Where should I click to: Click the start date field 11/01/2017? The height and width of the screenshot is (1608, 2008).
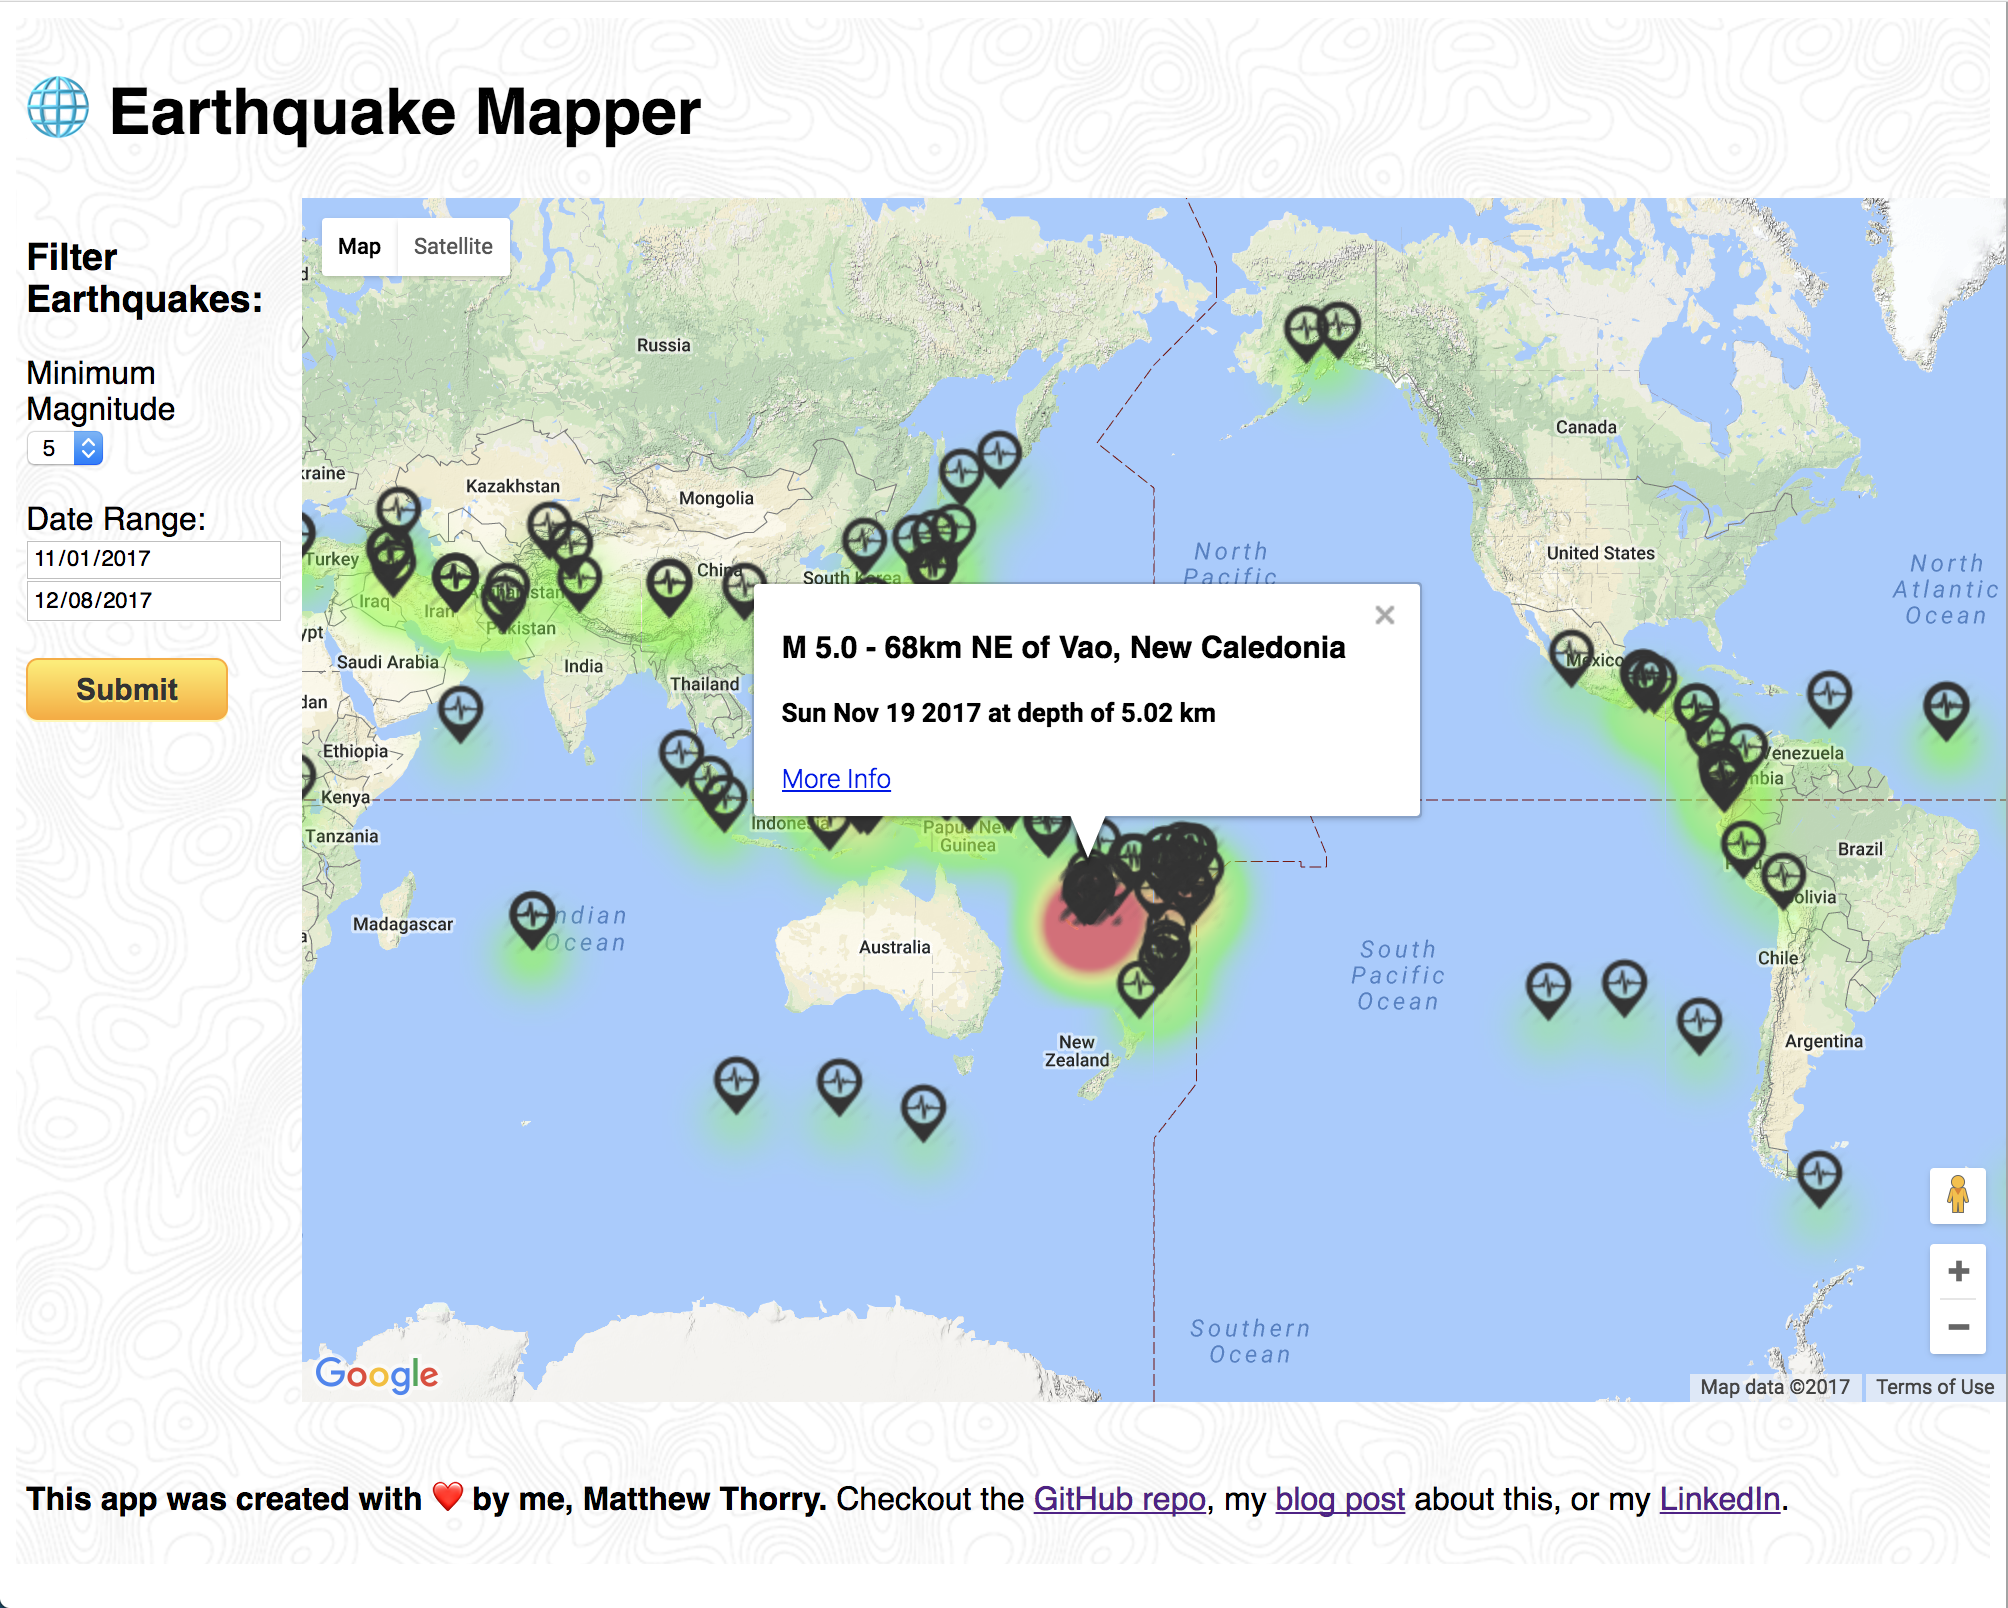(153, 559)
